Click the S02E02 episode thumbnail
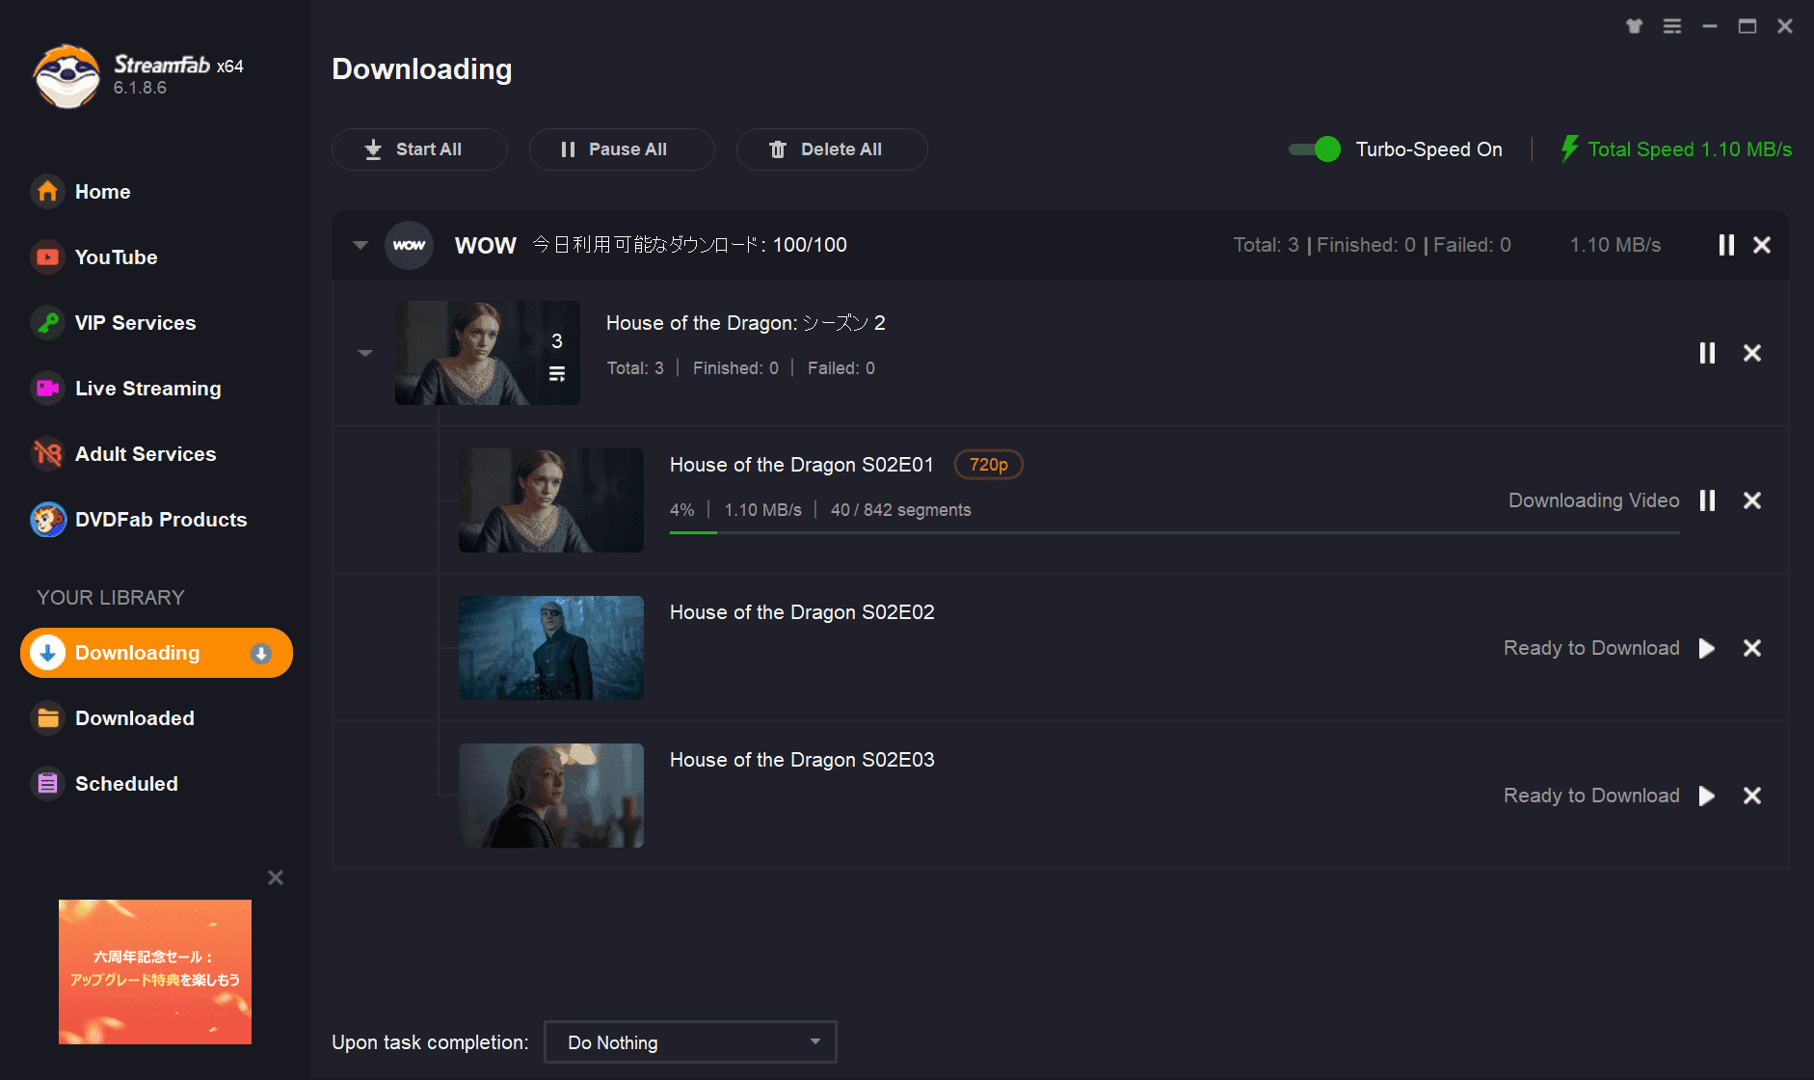 click(x=551, y=648)
